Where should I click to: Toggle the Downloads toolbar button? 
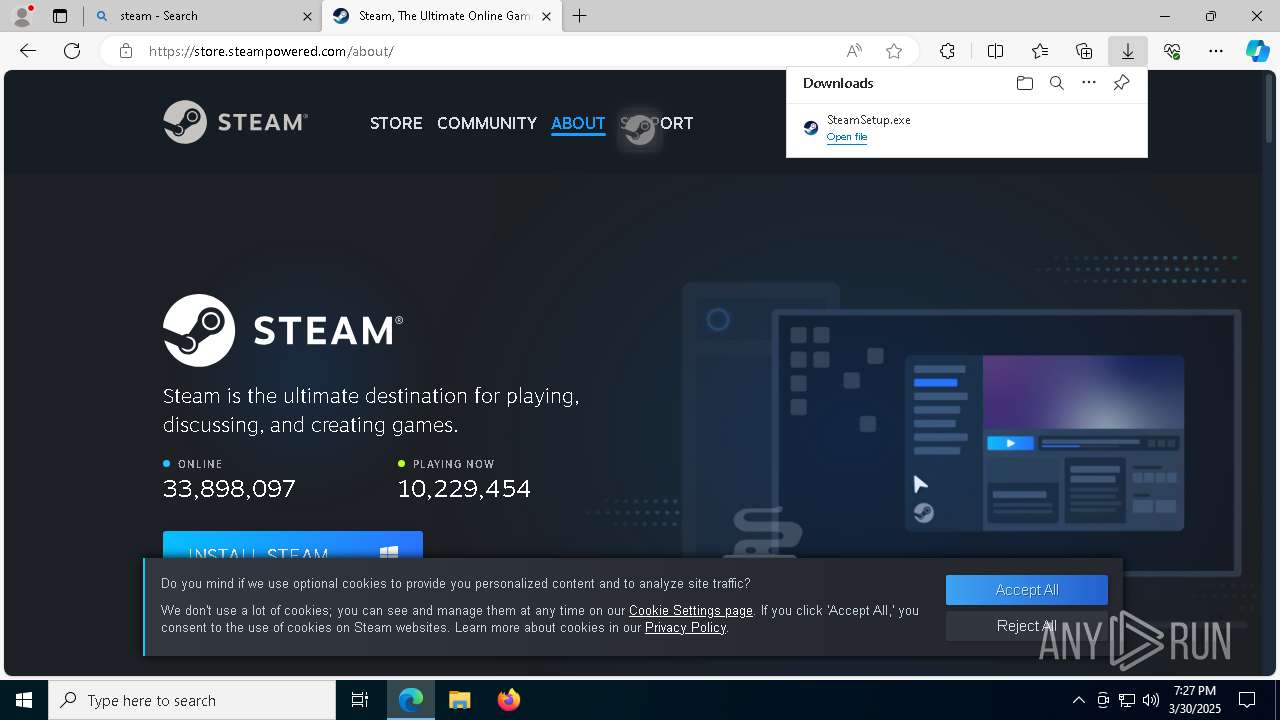pyautogui.click(x=1127, y=51)
